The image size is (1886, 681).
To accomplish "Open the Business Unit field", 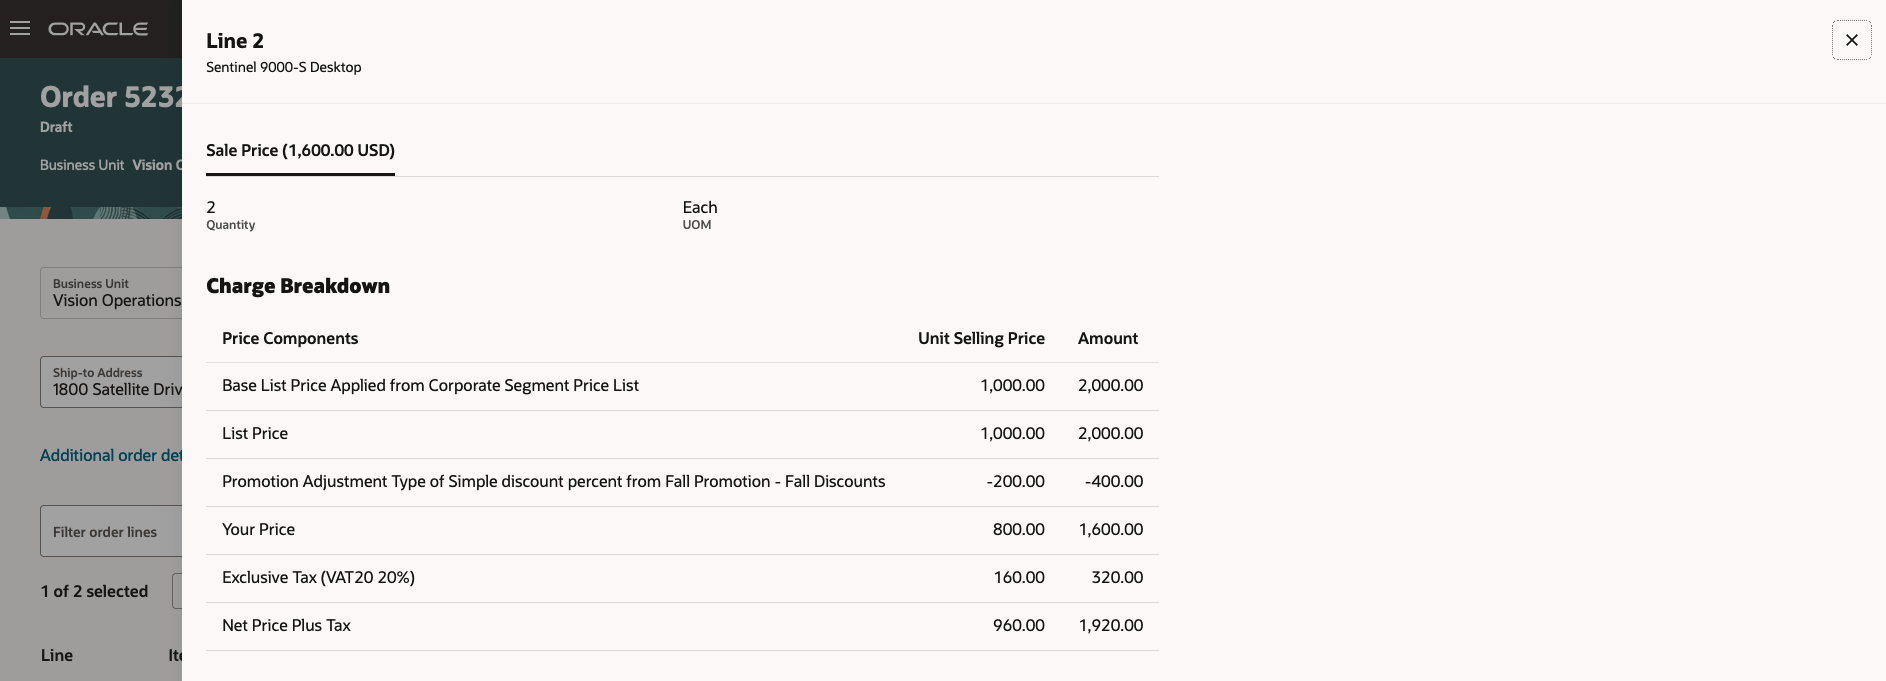I will click(111, 293).
